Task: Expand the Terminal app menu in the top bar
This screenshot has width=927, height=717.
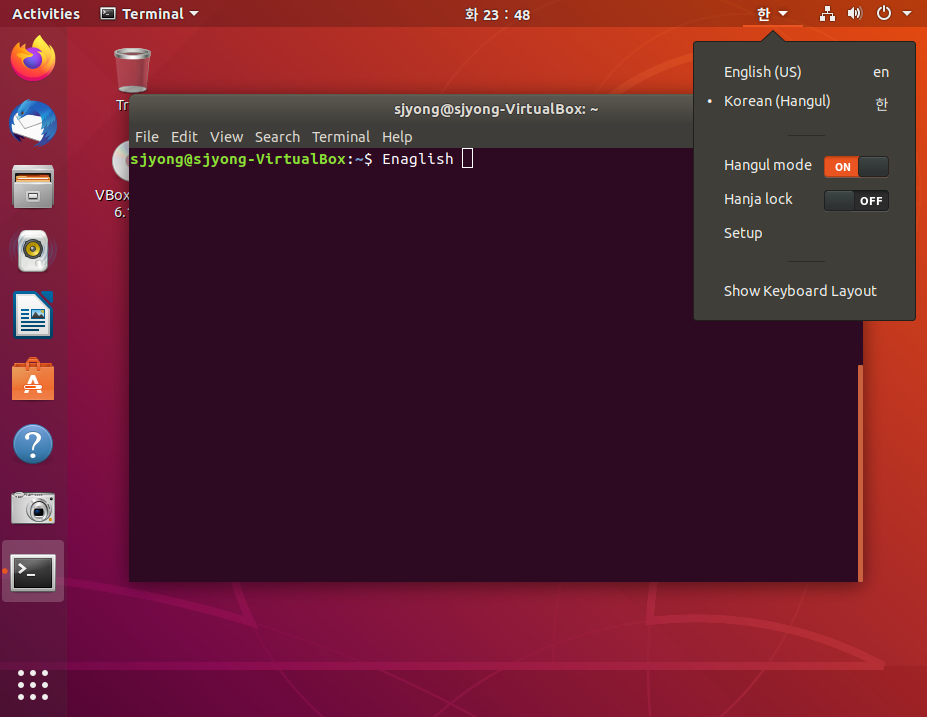Action: pyautogui.click(x=149, y=14)
